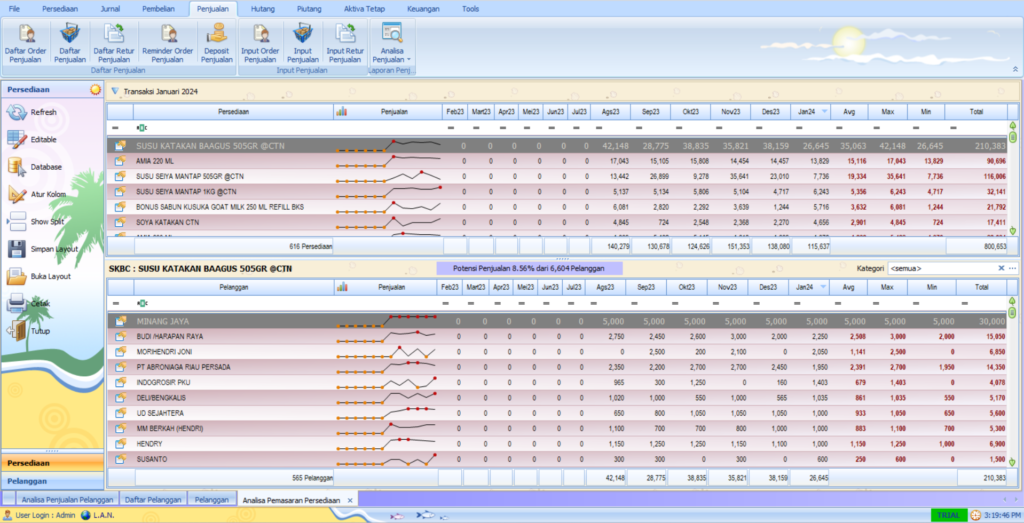The width and height of the screenshot is (1024, 523).
Task: Open the Daftar Pelanggan bottom tab
Action: (152, 499)
